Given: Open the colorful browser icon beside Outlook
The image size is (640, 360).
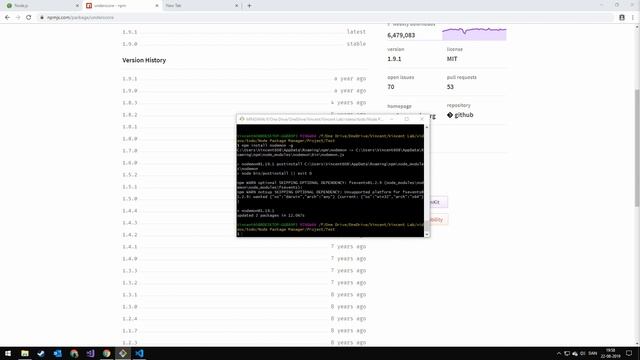Looking at the screenshot, I should (74, 353).
